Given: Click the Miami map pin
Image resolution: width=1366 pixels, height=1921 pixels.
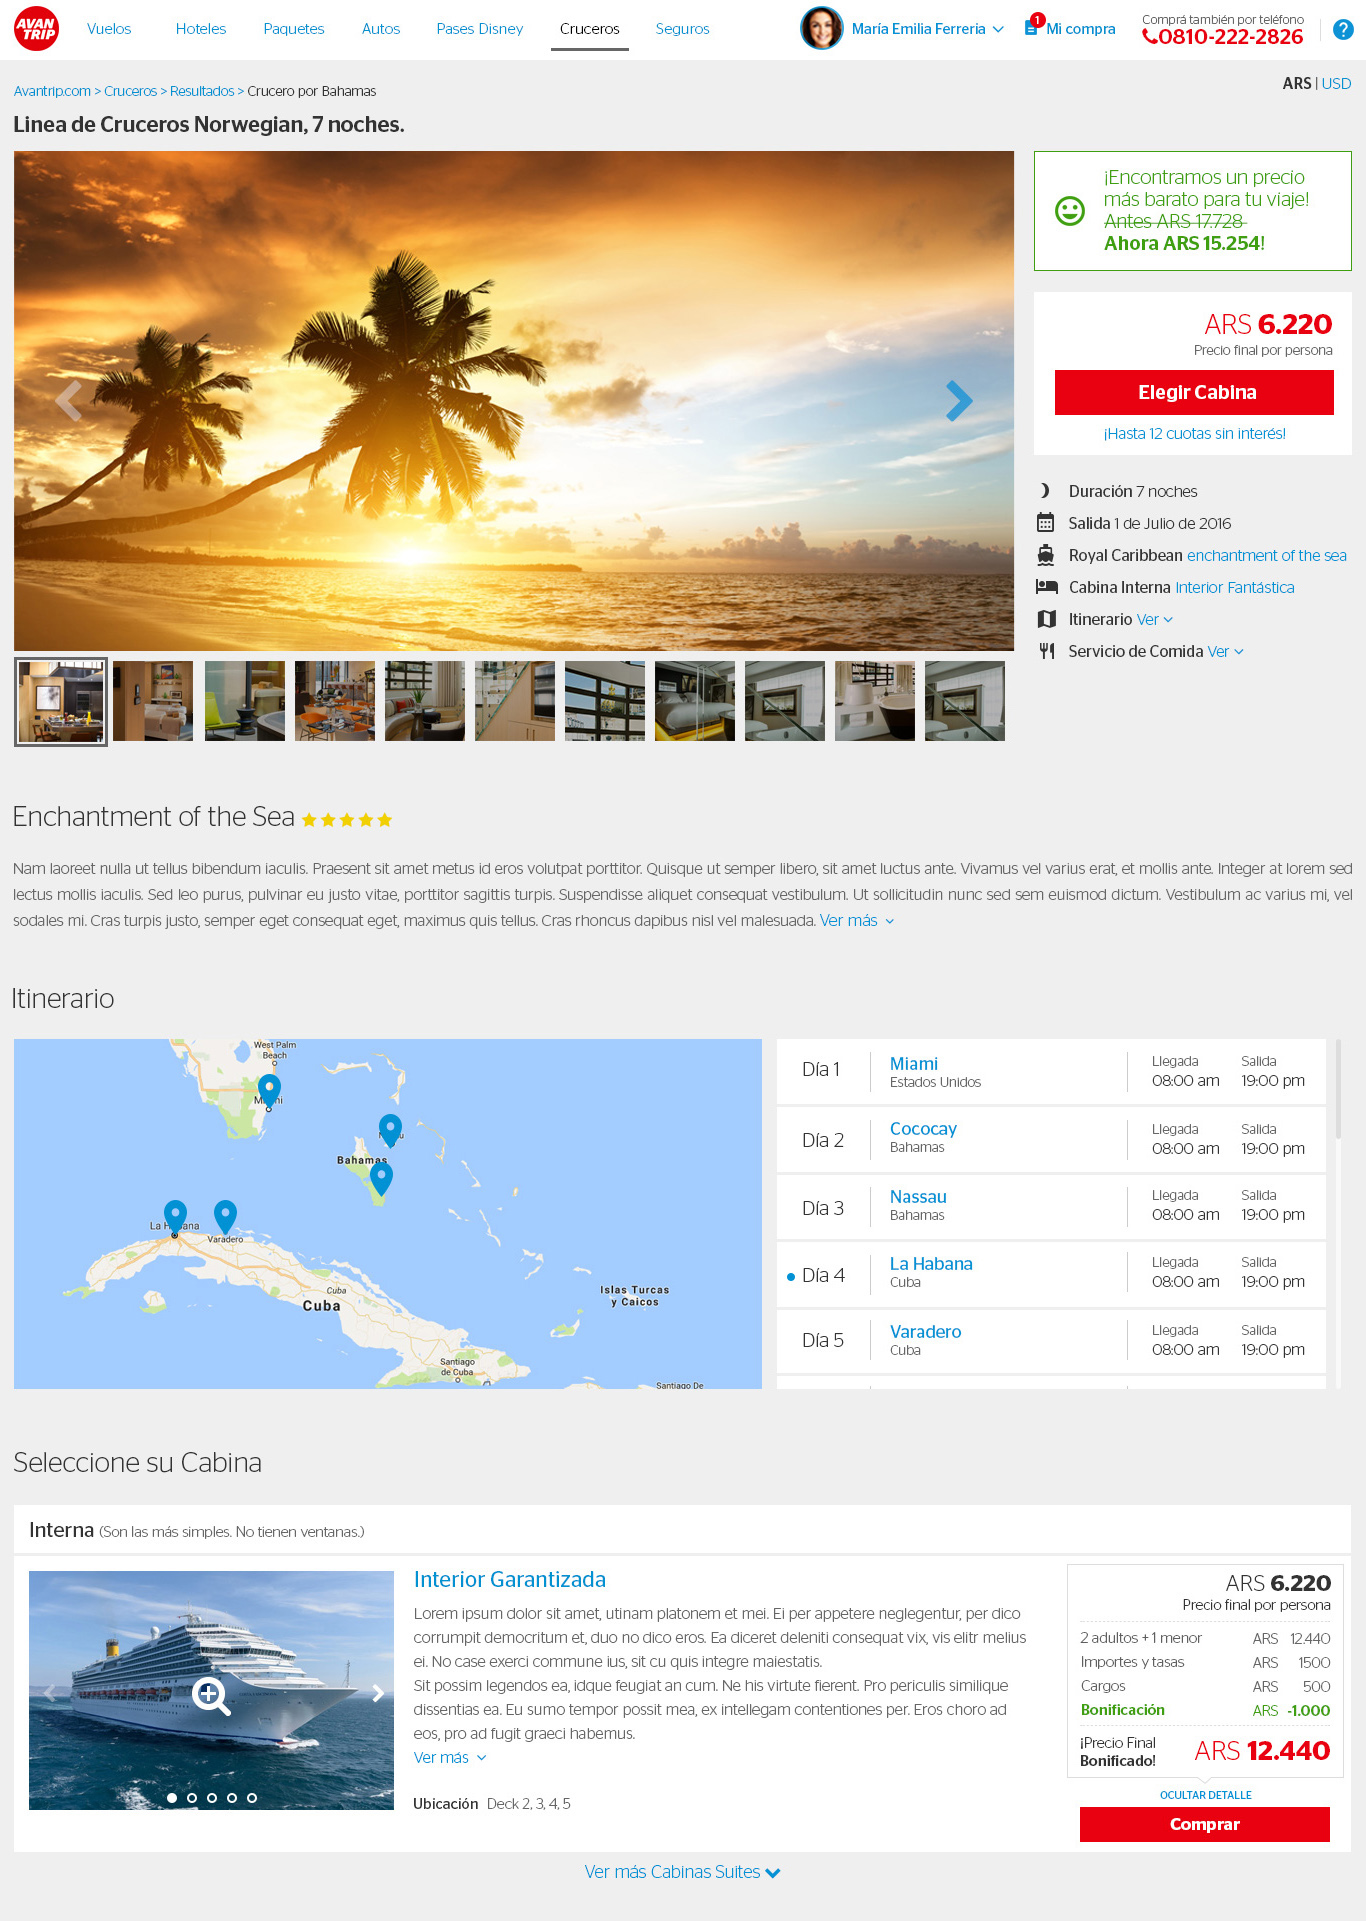Looking at the screenshot, I should pyautogui.click(x=269, y=1089).
